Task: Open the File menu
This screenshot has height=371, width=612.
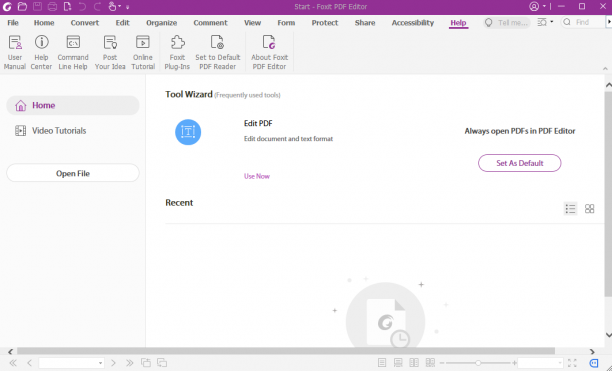Action: 13,23
